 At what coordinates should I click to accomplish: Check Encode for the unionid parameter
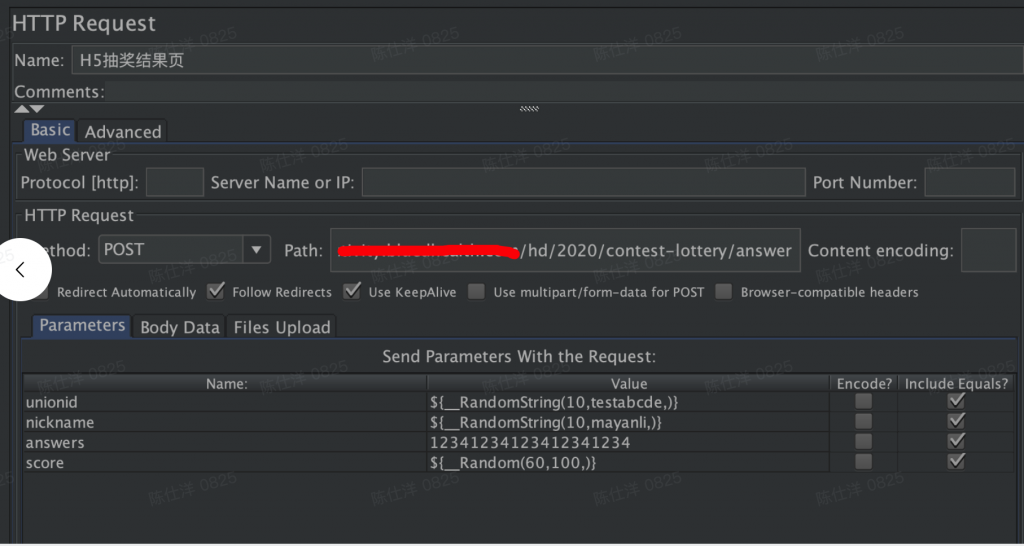pos(863,401)
